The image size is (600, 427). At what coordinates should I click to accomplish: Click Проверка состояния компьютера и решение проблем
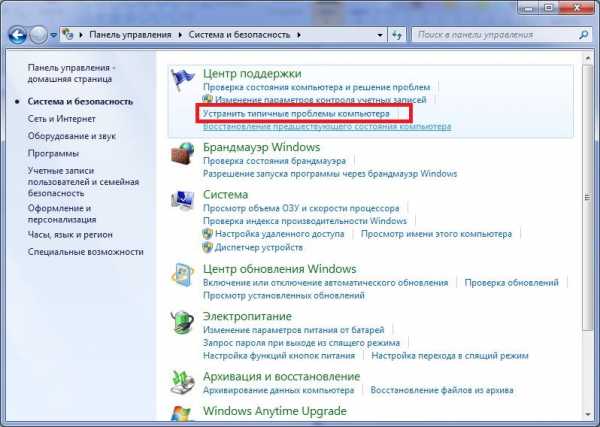click(316, 87)
